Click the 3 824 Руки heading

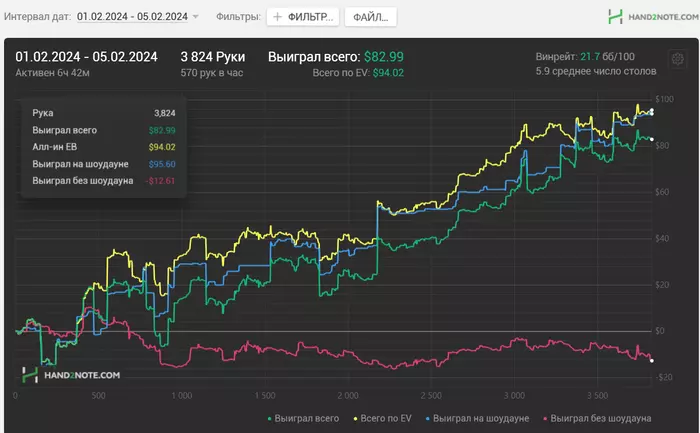(x=213, y=57)
